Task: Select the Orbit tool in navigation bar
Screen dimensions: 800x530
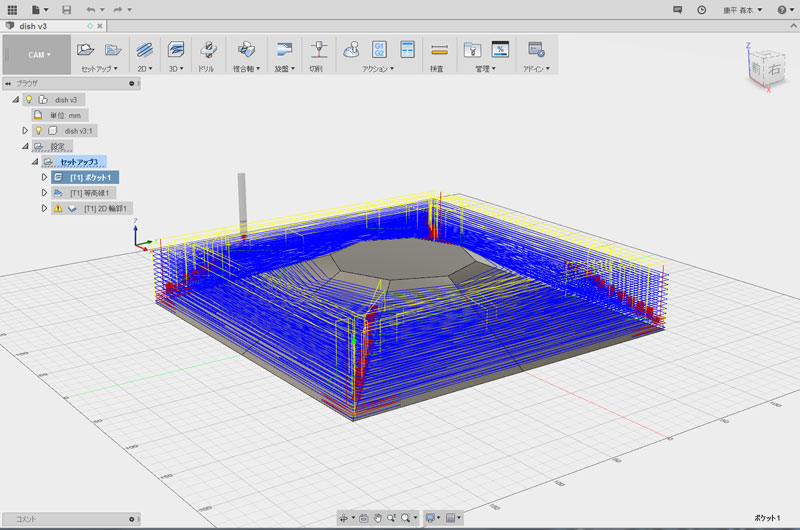Action: click(x=346, y=518)
